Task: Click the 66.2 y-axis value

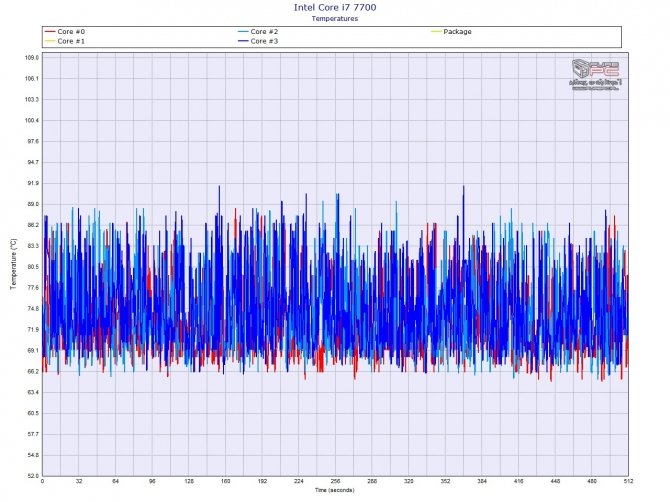Action: pyautogui.click(x=33, y=372)
